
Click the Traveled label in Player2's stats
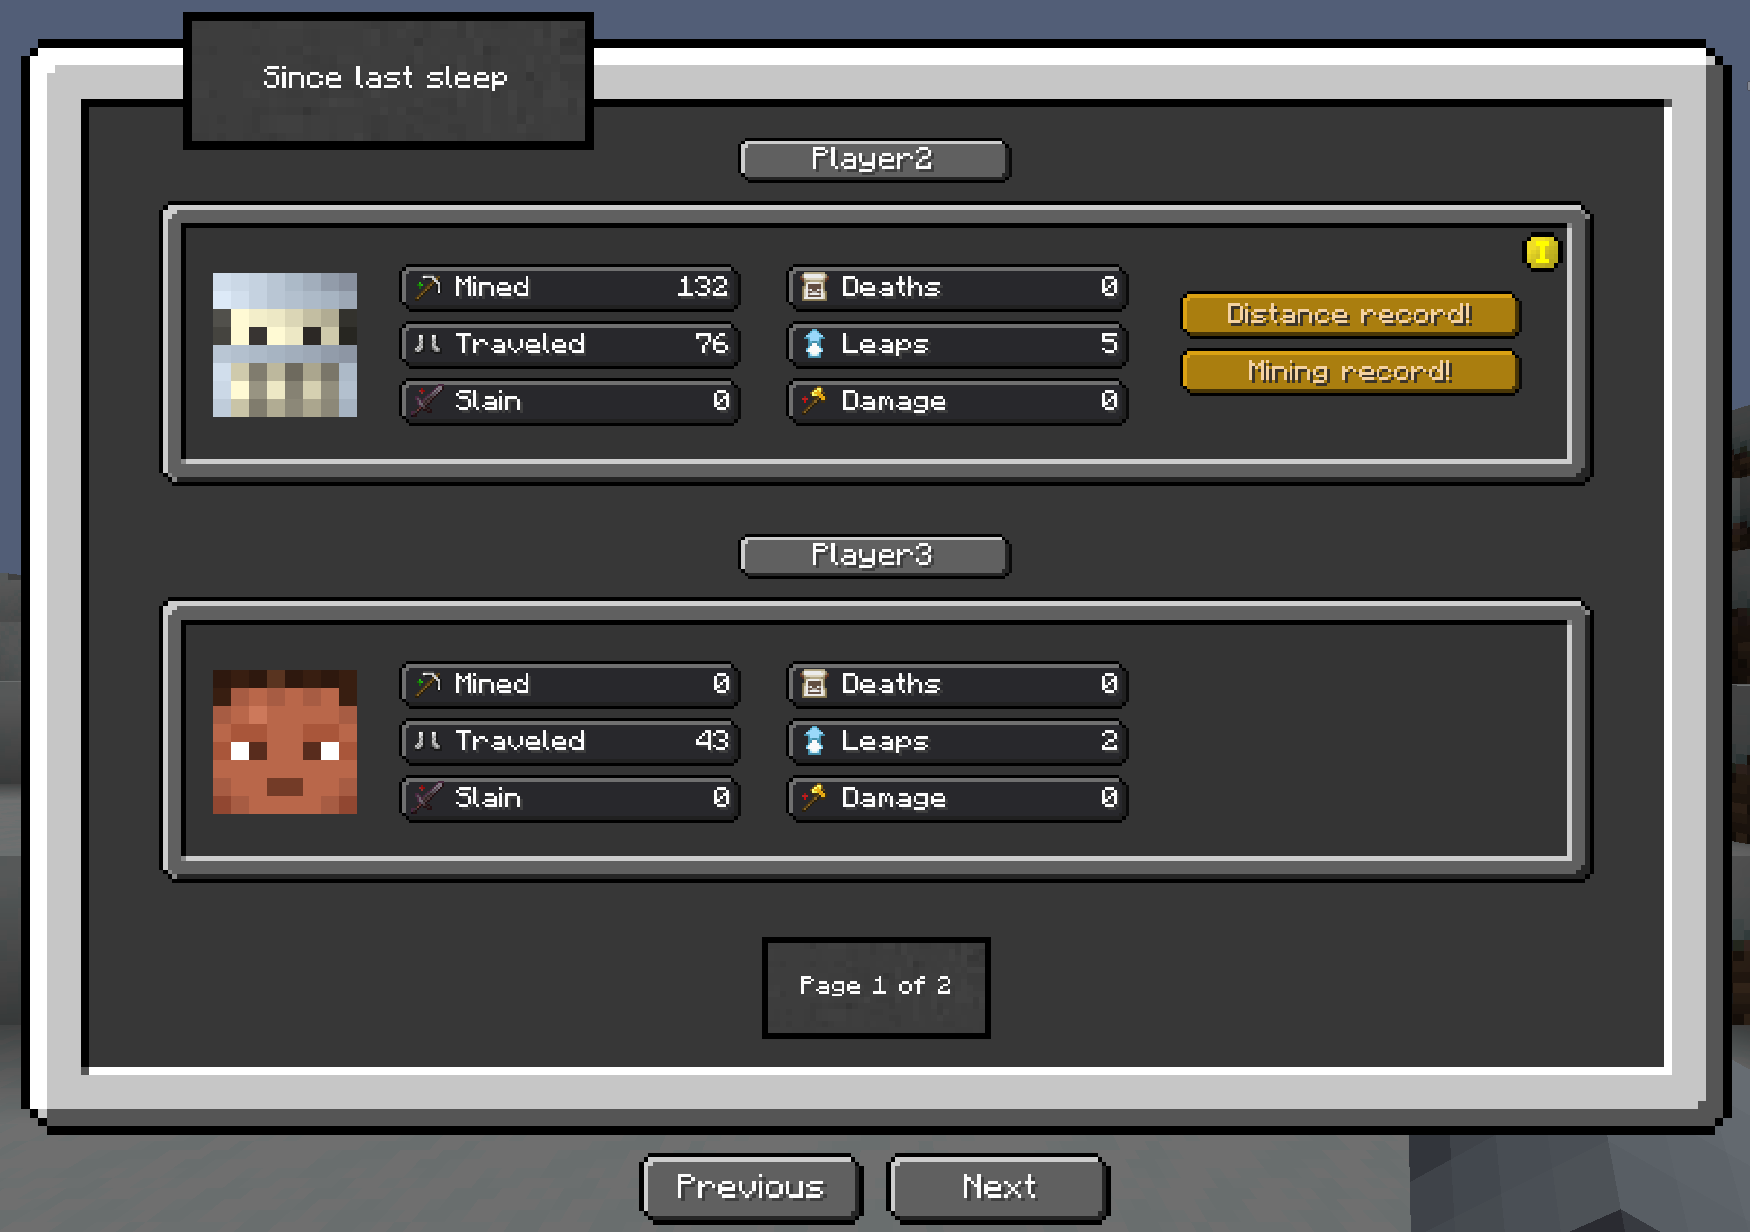tap(520, 344)
